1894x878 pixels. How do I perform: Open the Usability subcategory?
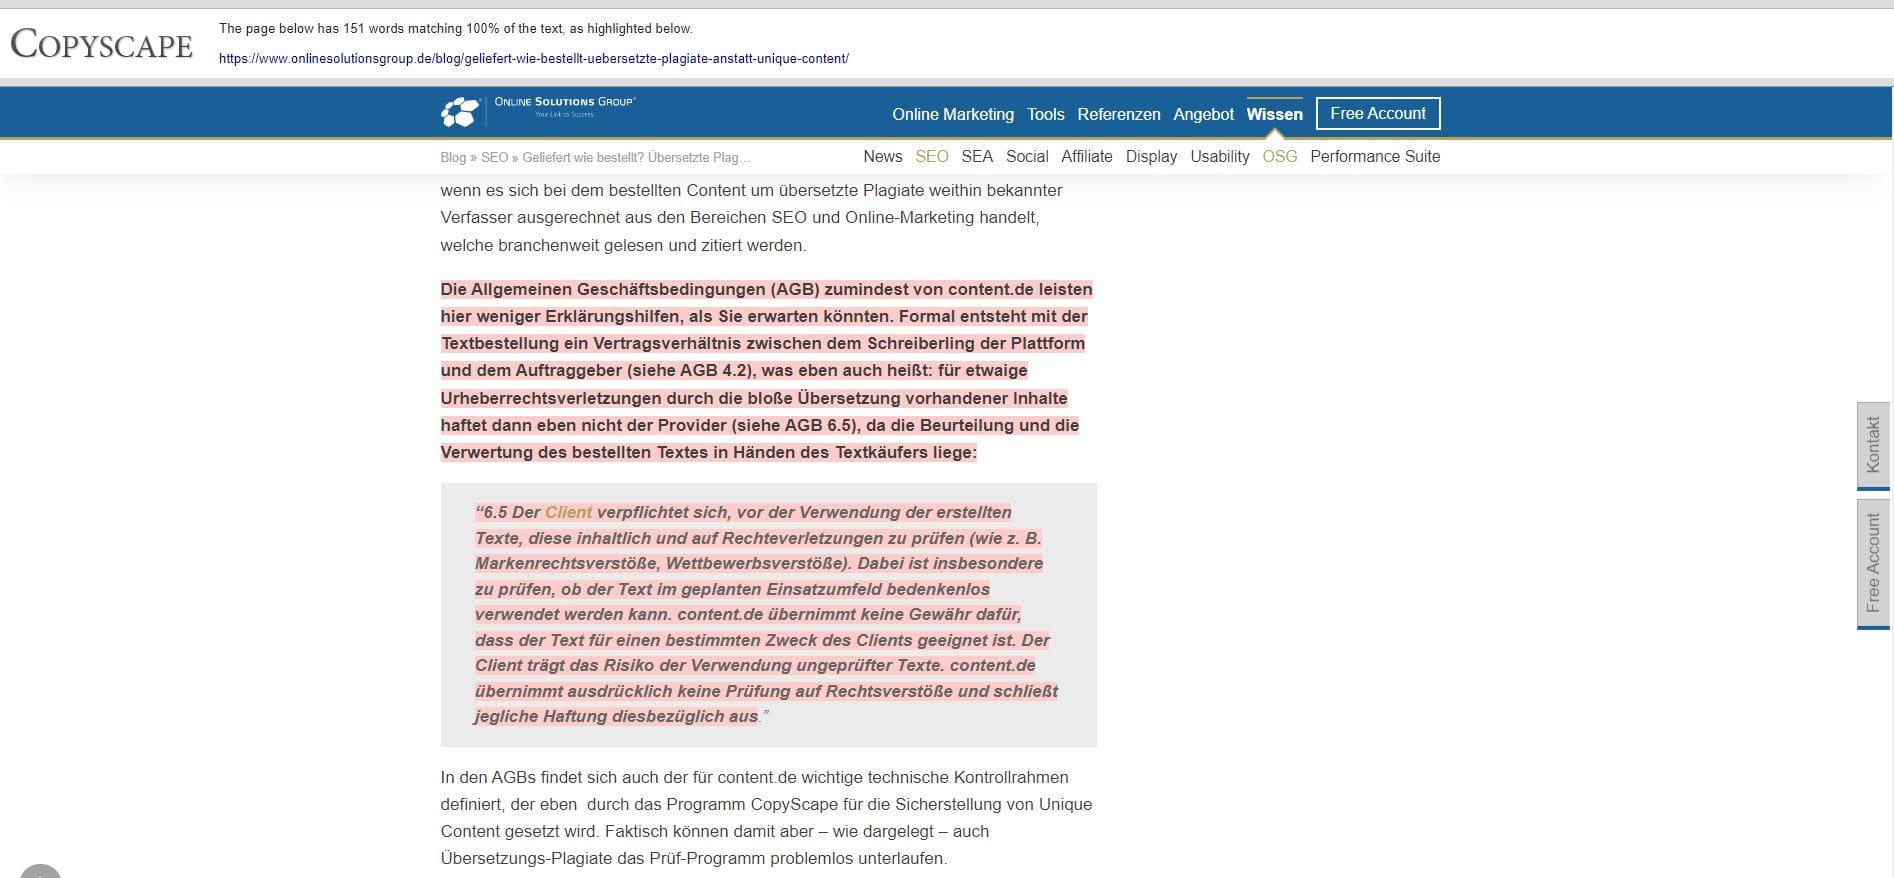click(x=1220, y=156)
